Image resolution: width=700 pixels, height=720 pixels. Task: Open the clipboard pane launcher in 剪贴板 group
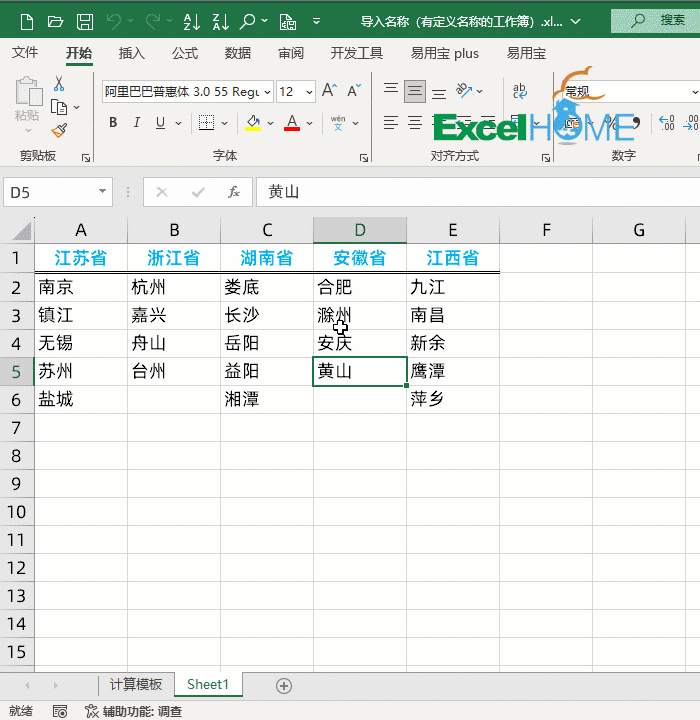(x=86, y=158)
